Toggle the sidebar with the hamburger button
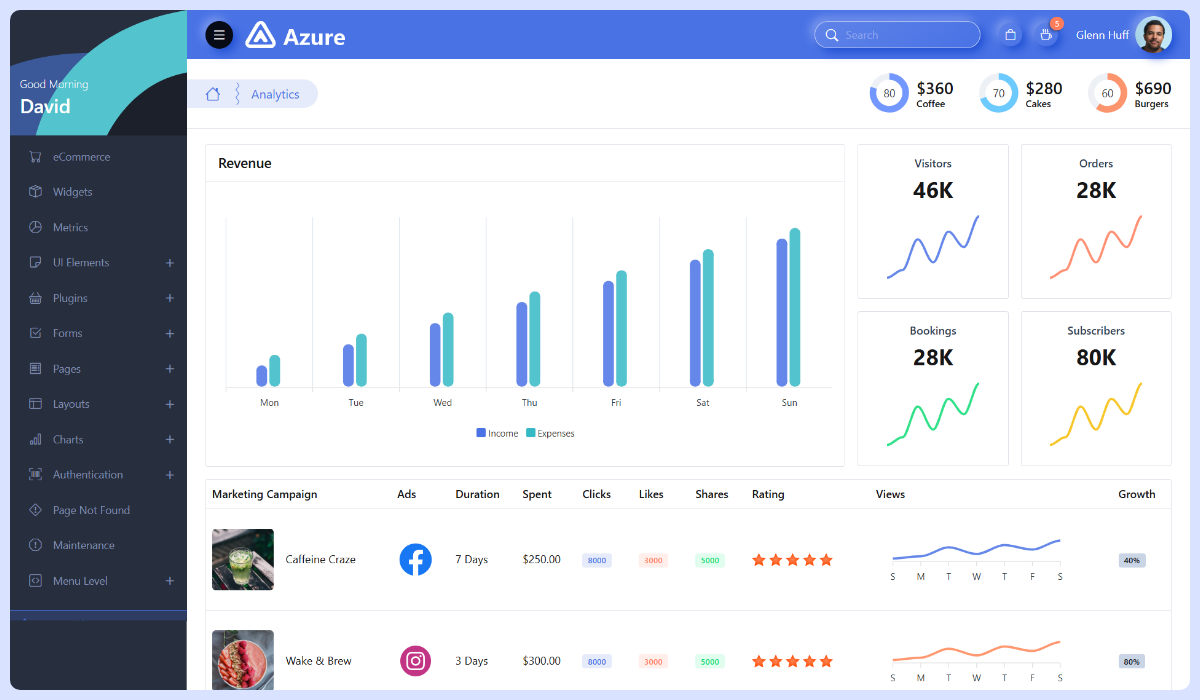This screenshot has width=1200, height=700. tap(219, 34)
